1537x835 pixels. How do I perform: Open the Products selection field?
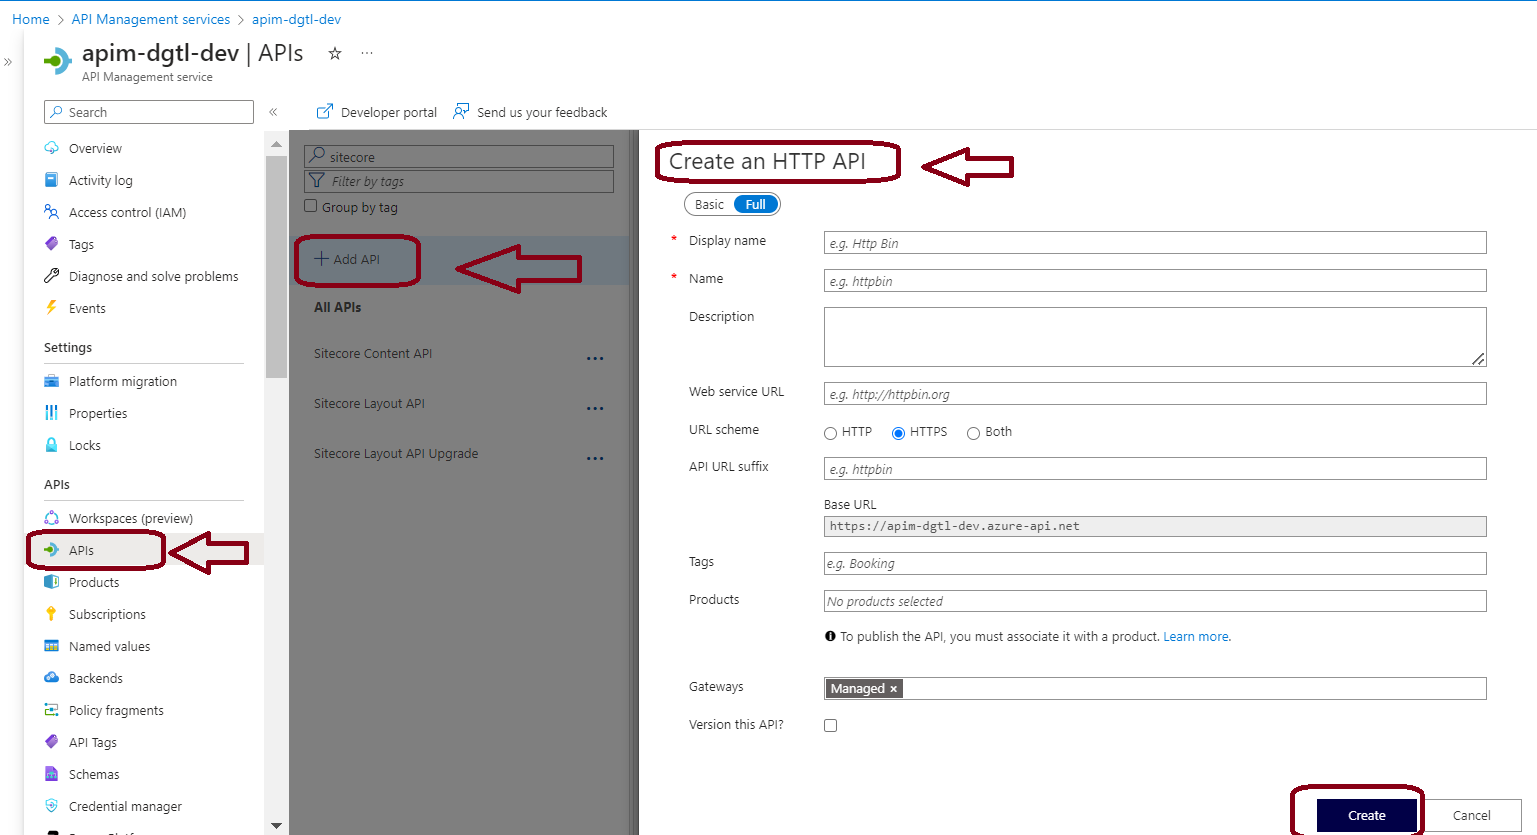coord(1155,601)
